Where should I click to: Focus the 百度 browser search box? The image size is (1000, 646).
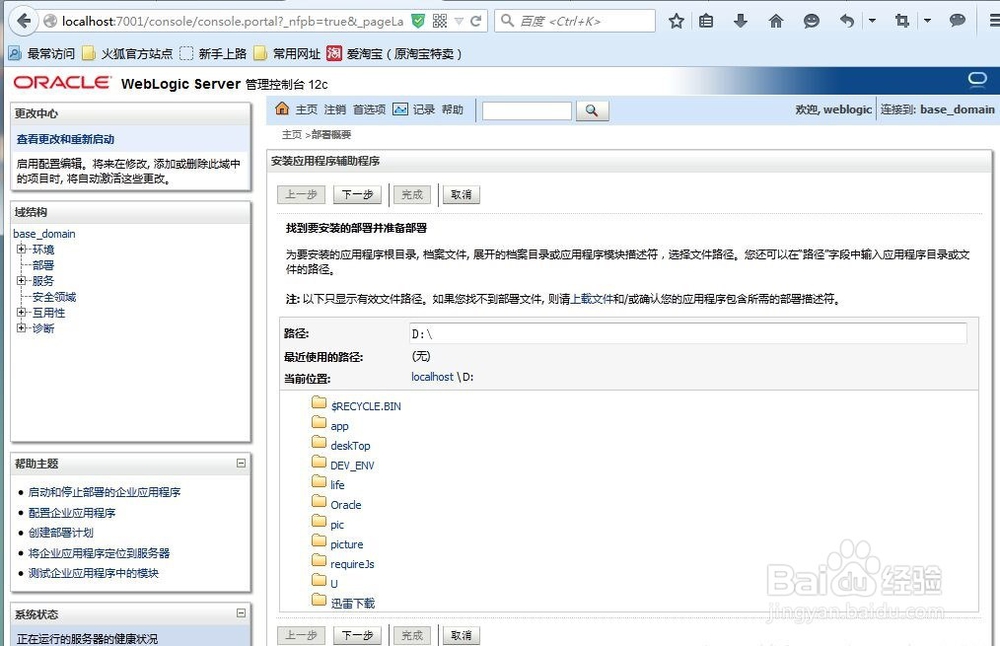pyautogui.click(x=575, y=21)
